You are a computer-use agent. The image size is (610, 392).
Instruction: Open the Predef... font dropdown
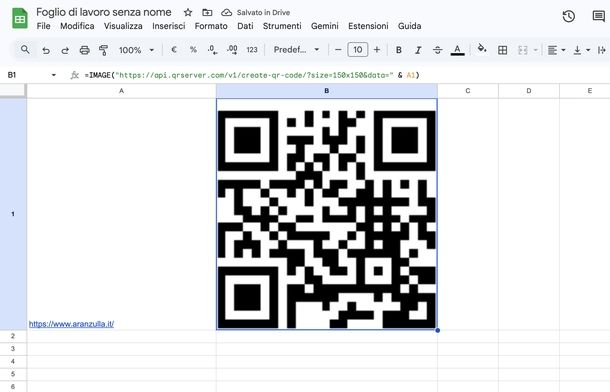point(296,50)
